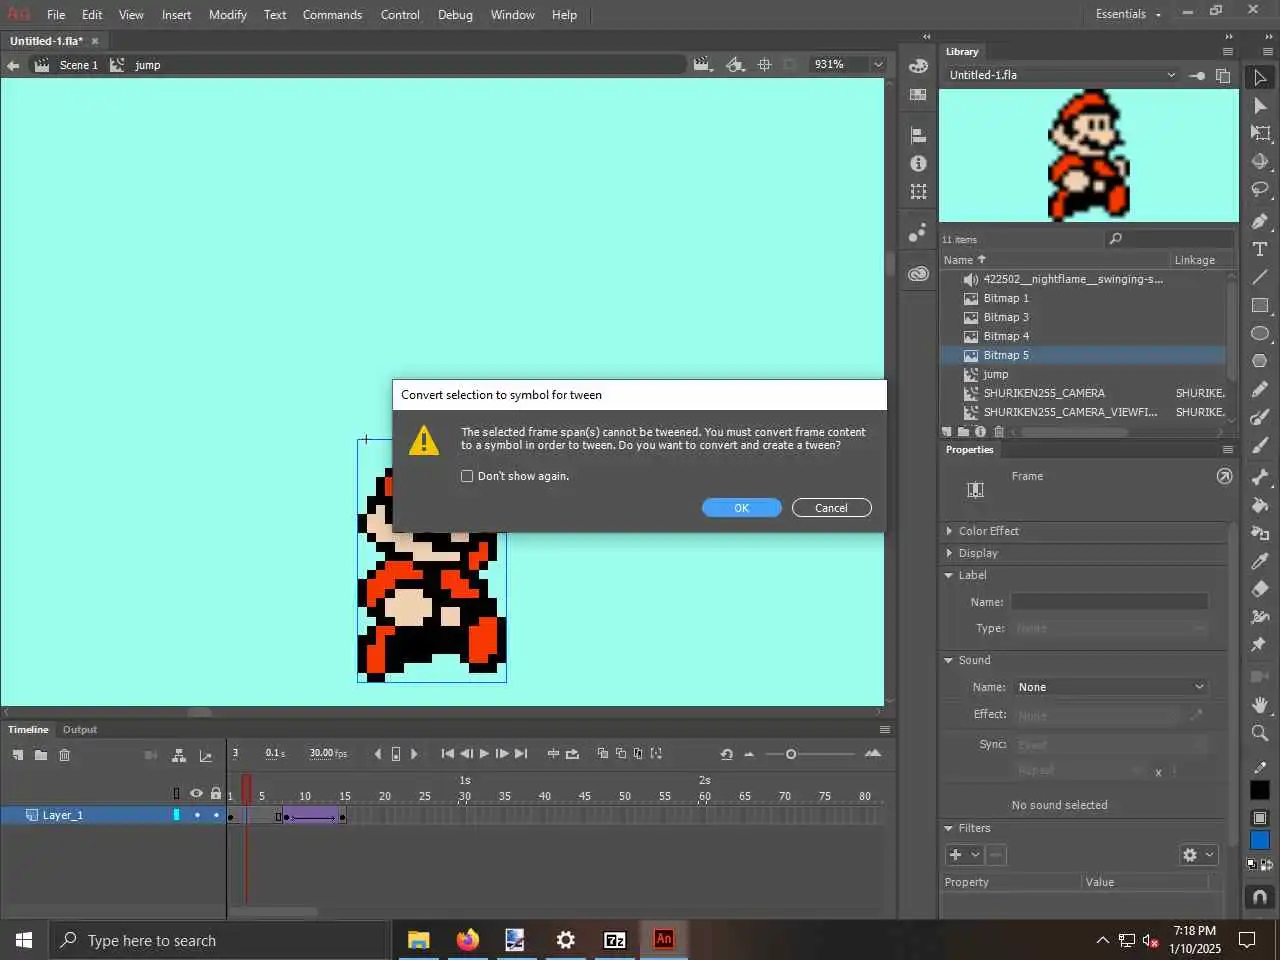
Task: Select the Pencil tool
Action: (x=1260, y=389)
